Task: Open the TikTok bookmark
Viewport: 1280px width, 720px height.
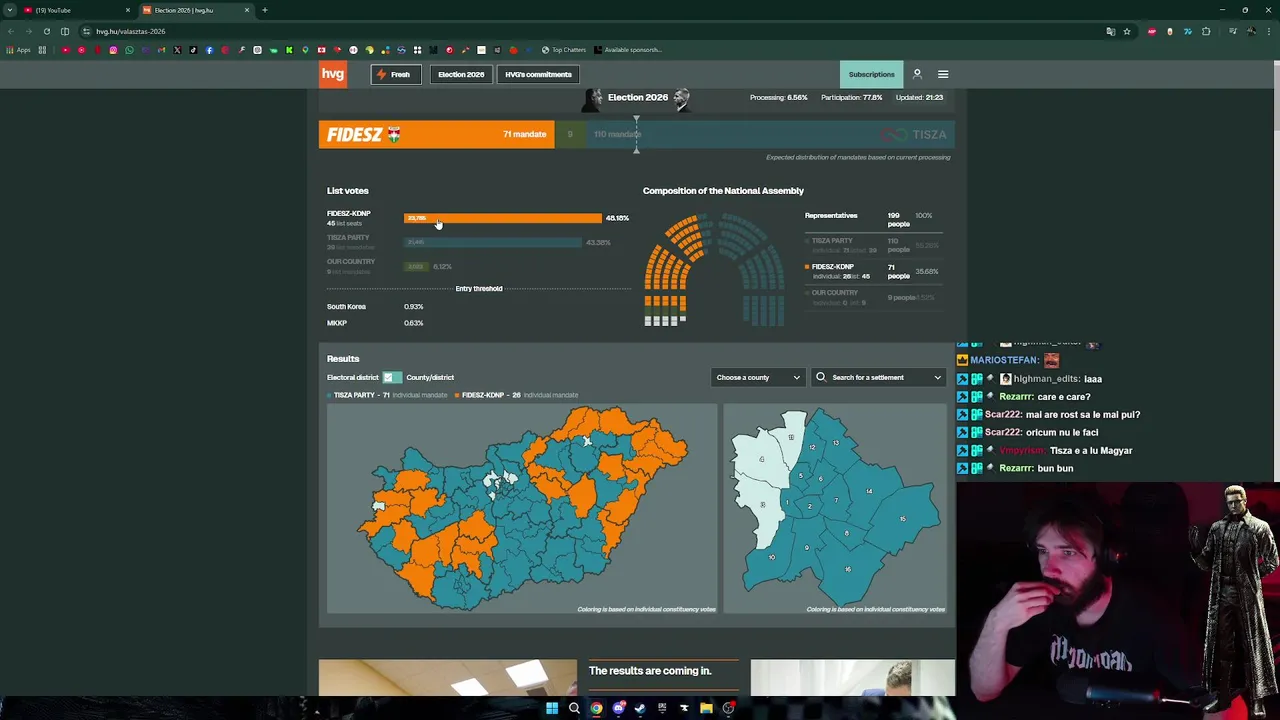Action: [193, 50]
